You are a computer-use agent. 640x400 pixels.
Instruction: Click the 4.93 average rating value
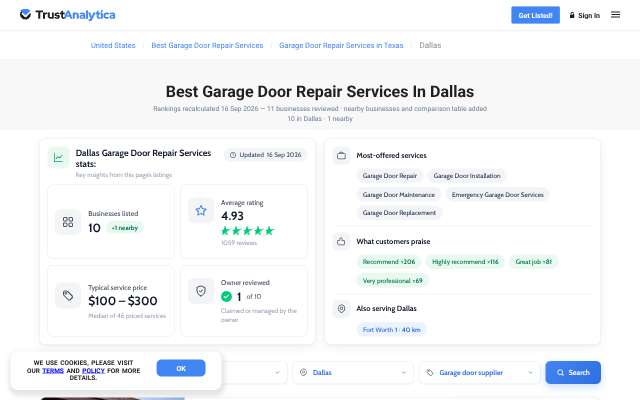(x=232, y=216)
